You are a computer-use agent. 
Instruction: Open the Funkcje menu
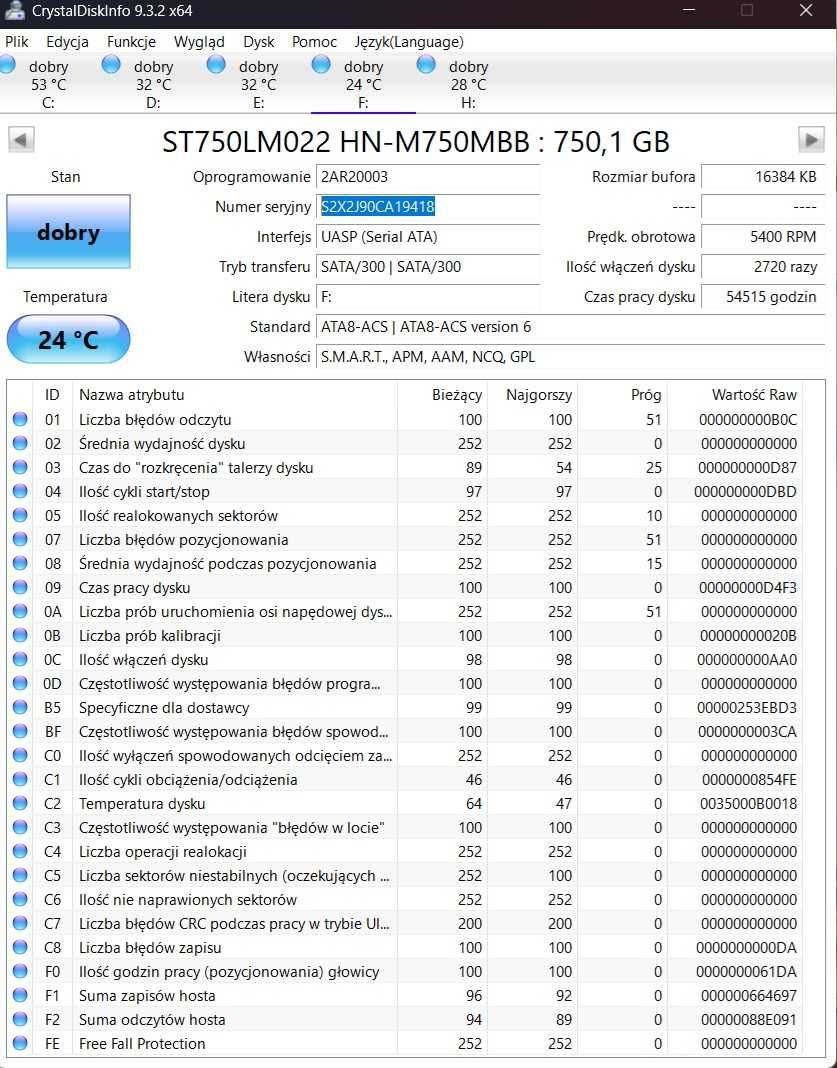click(x=131, y=42)
